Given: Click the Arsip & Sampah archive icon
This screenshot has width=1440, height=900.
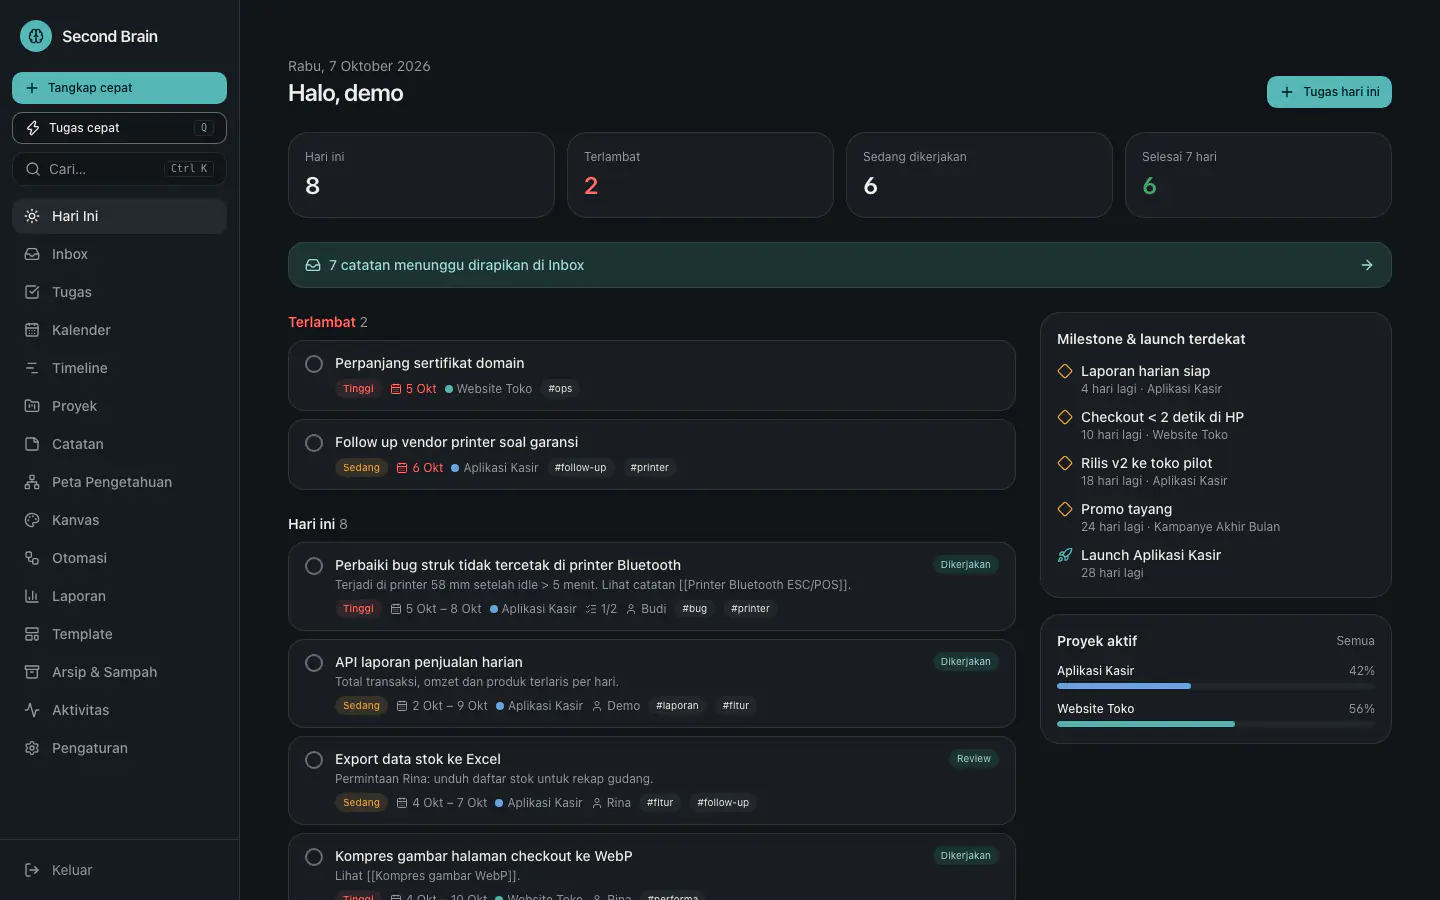Looking at the screenshot, I should [x=32, y=672].
